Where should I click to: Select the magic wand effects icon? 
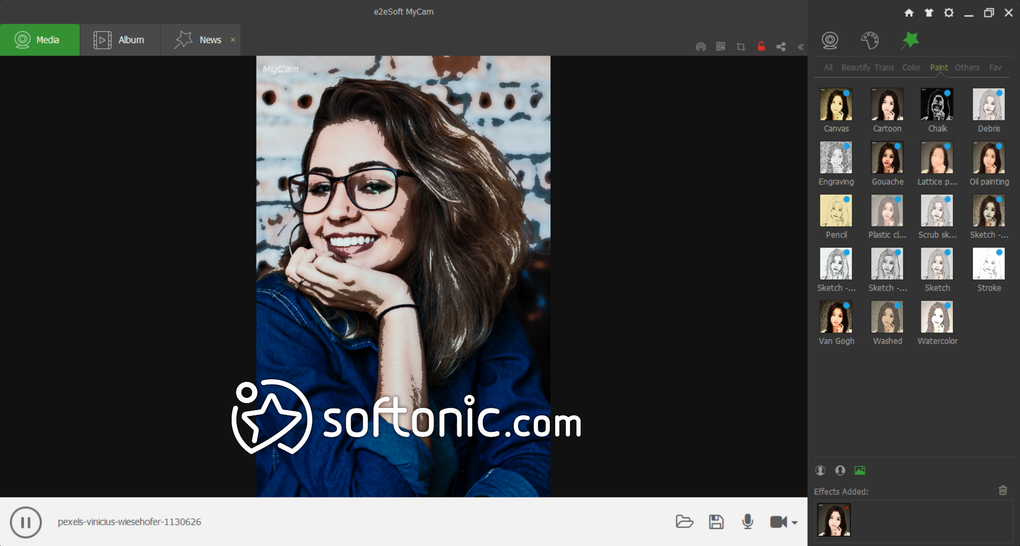(x=909, y=40)
